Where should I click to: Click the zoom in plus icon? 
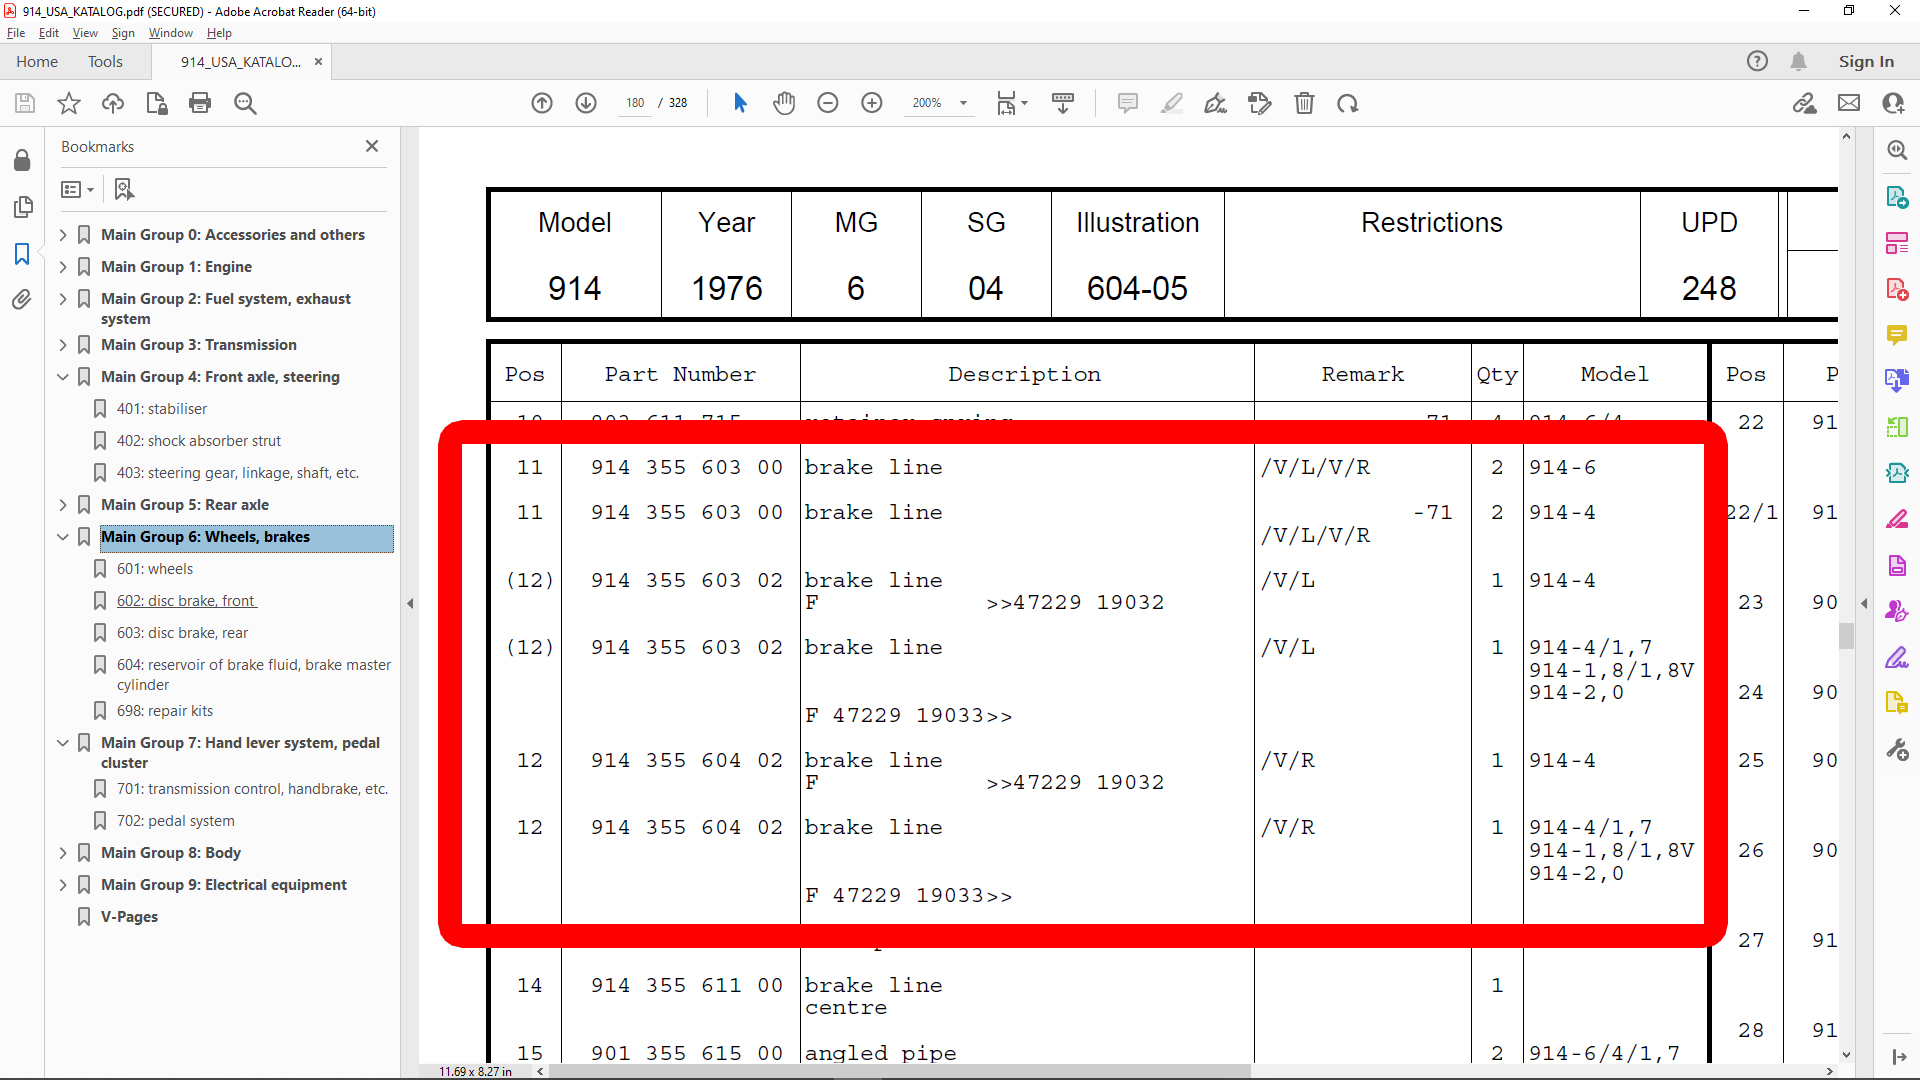pyautogui.click(x=872, y=103)
